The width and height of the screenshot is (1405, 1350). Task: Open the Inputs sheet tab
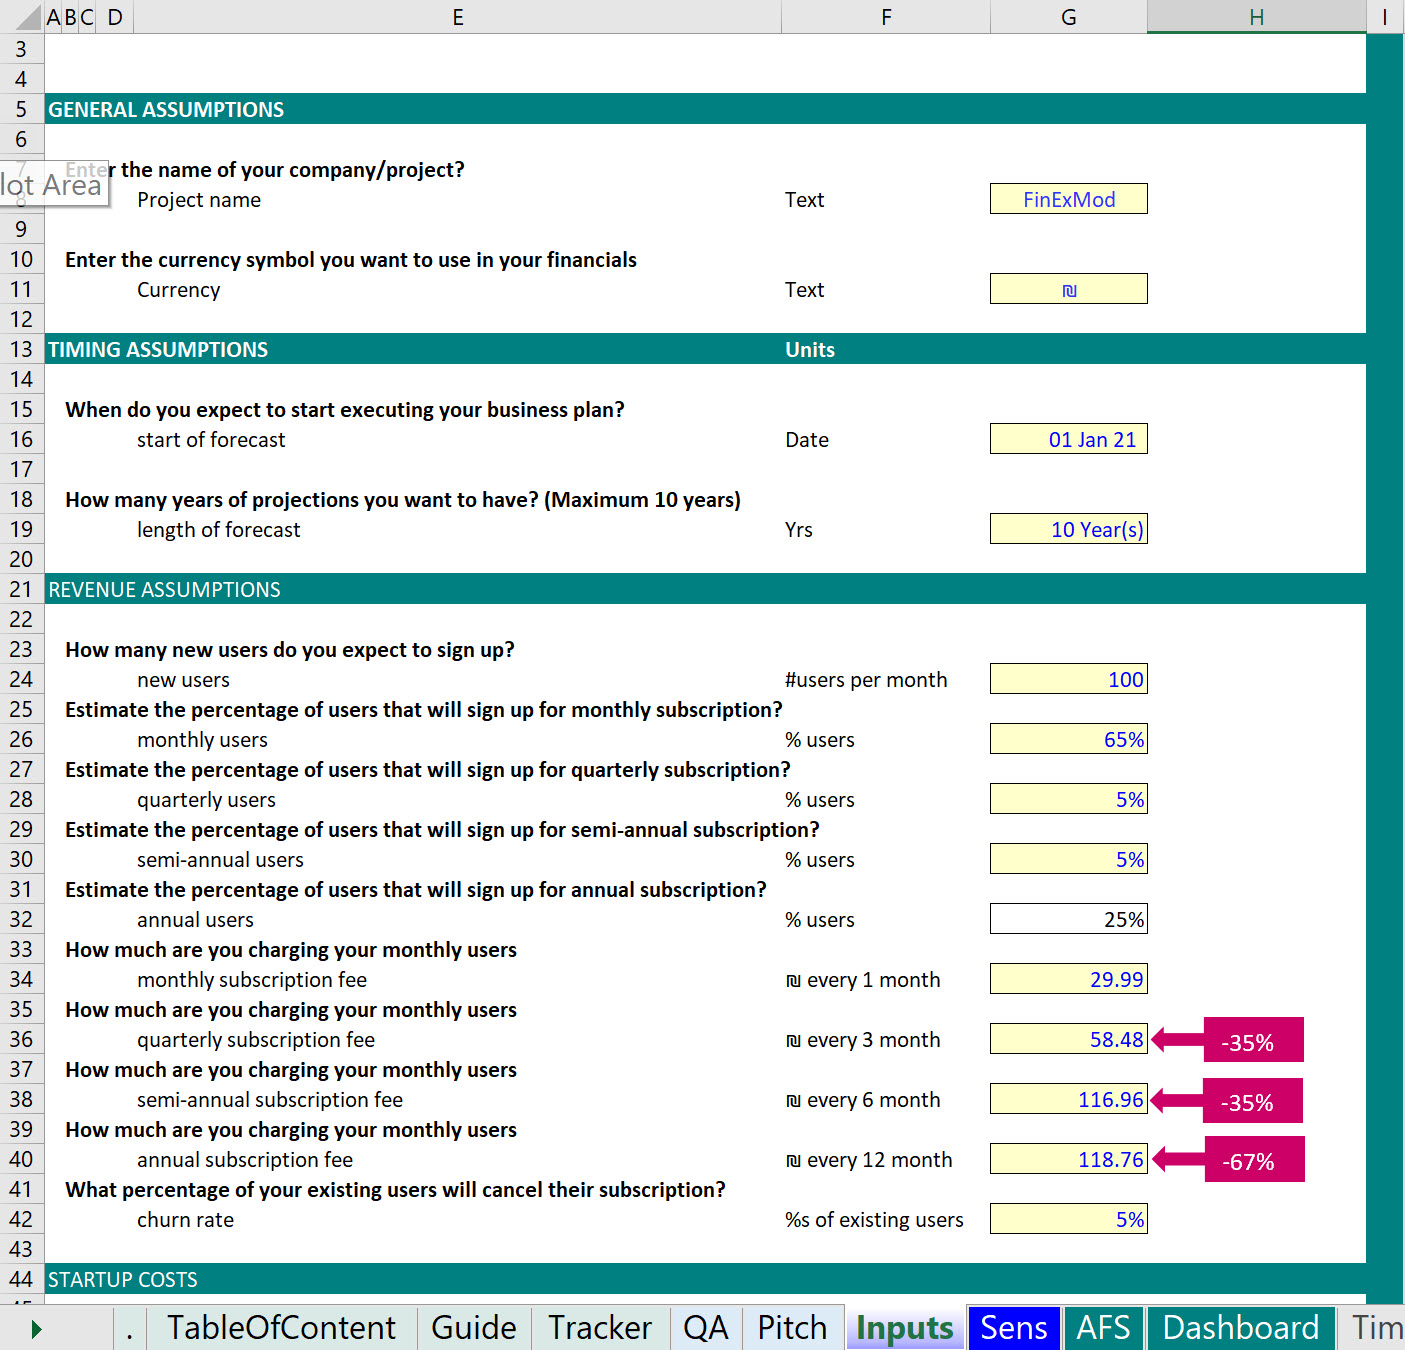905,1327
